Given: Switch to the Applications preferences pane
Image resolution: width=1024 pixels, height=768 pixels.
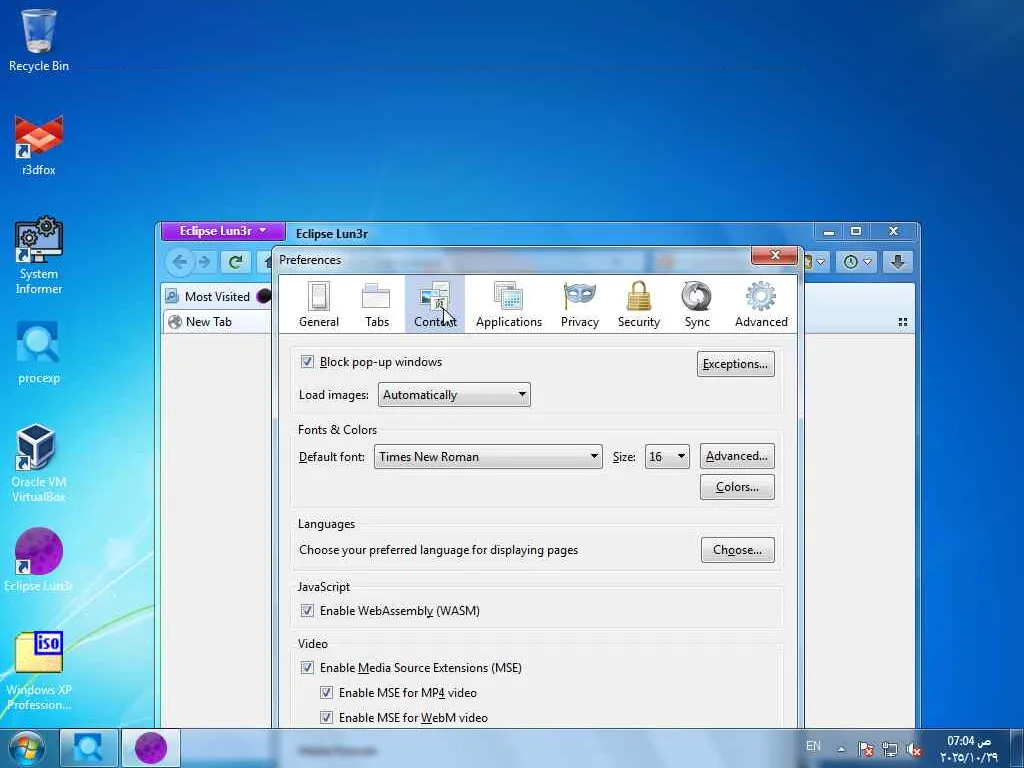Looking at the screenshot, I should tap(509, 304).
